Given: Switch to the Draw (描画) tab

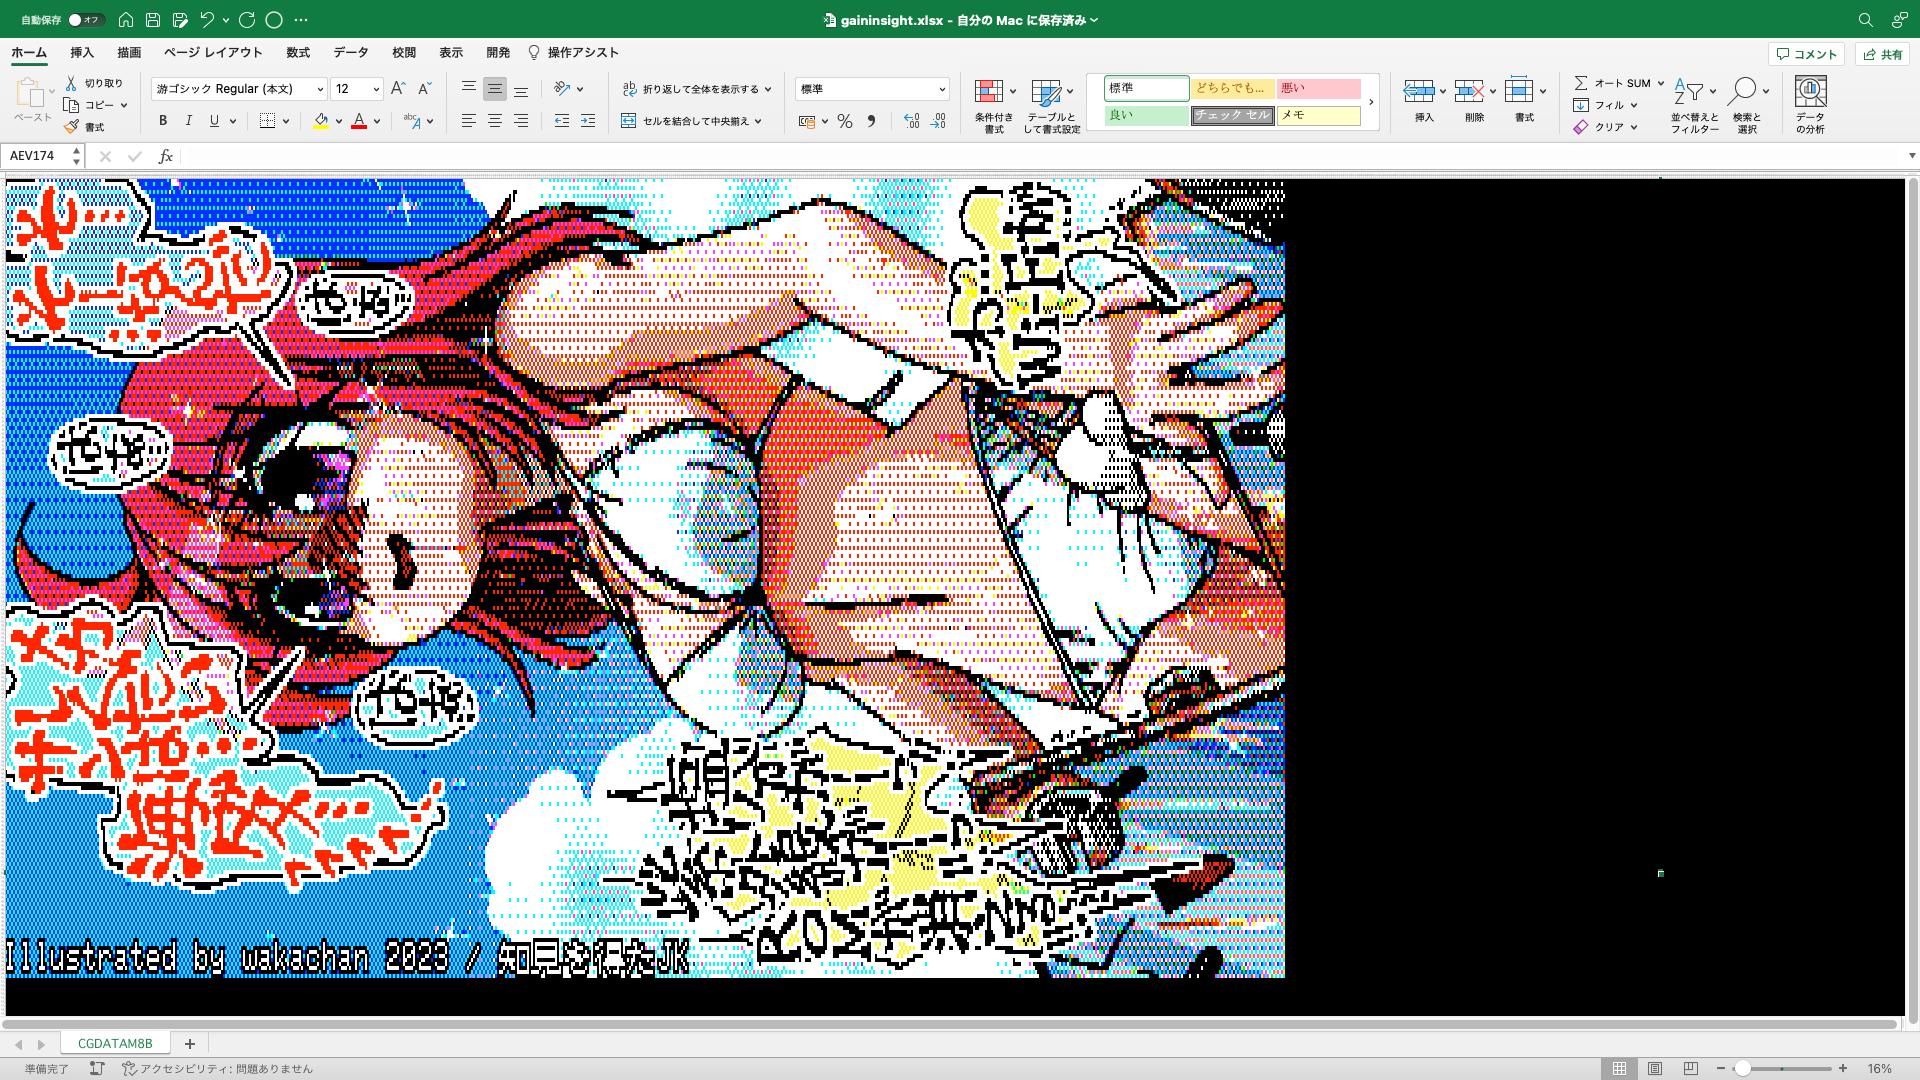Looking at the screenshot, I should 129,53.
